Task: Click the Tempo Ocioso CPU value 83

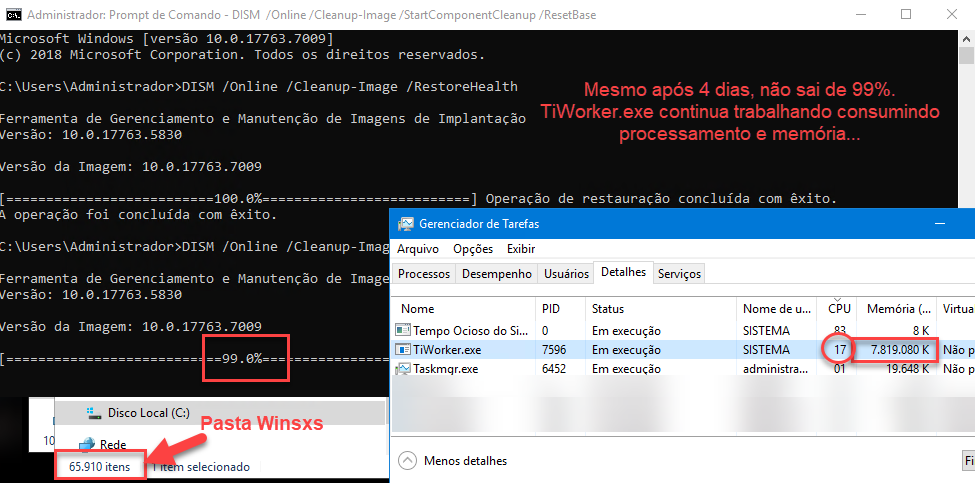Action: [839, 331]
